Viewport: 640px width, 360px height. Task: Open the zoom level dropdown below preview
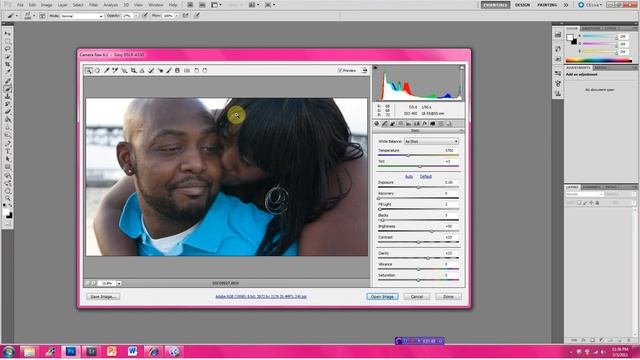coord(119,283)
